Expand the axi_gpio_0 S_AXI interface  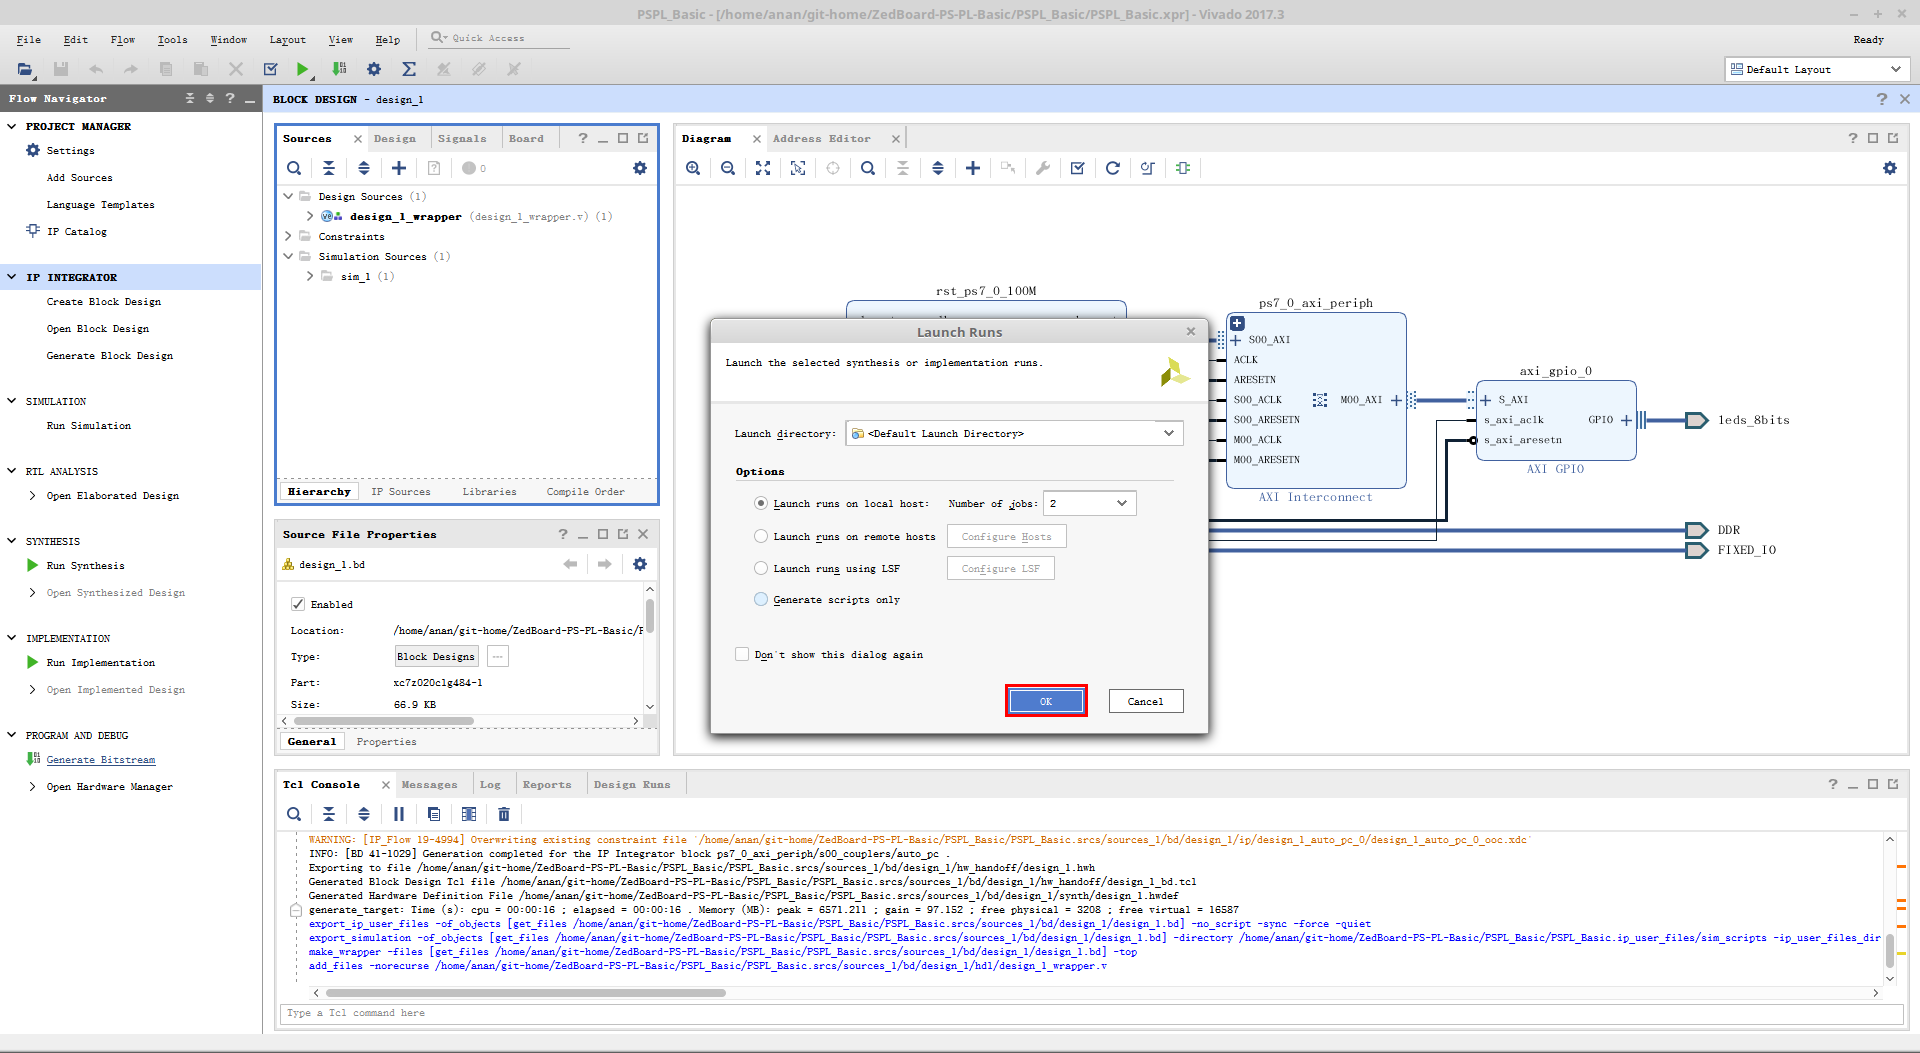[x=1486, y=400]
